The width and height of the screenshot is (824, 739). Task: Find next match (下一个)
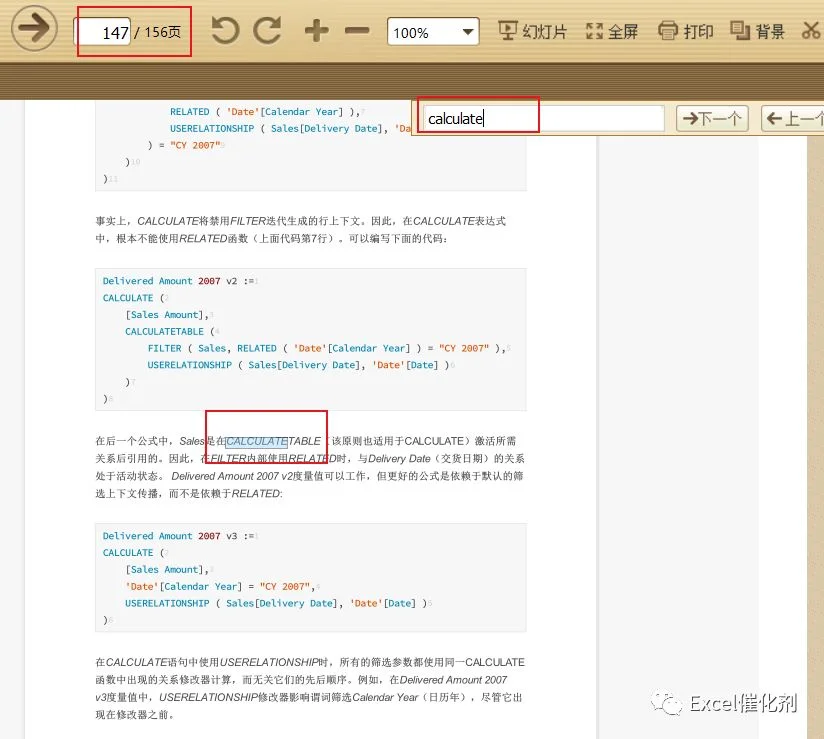[x=712, y=119]
